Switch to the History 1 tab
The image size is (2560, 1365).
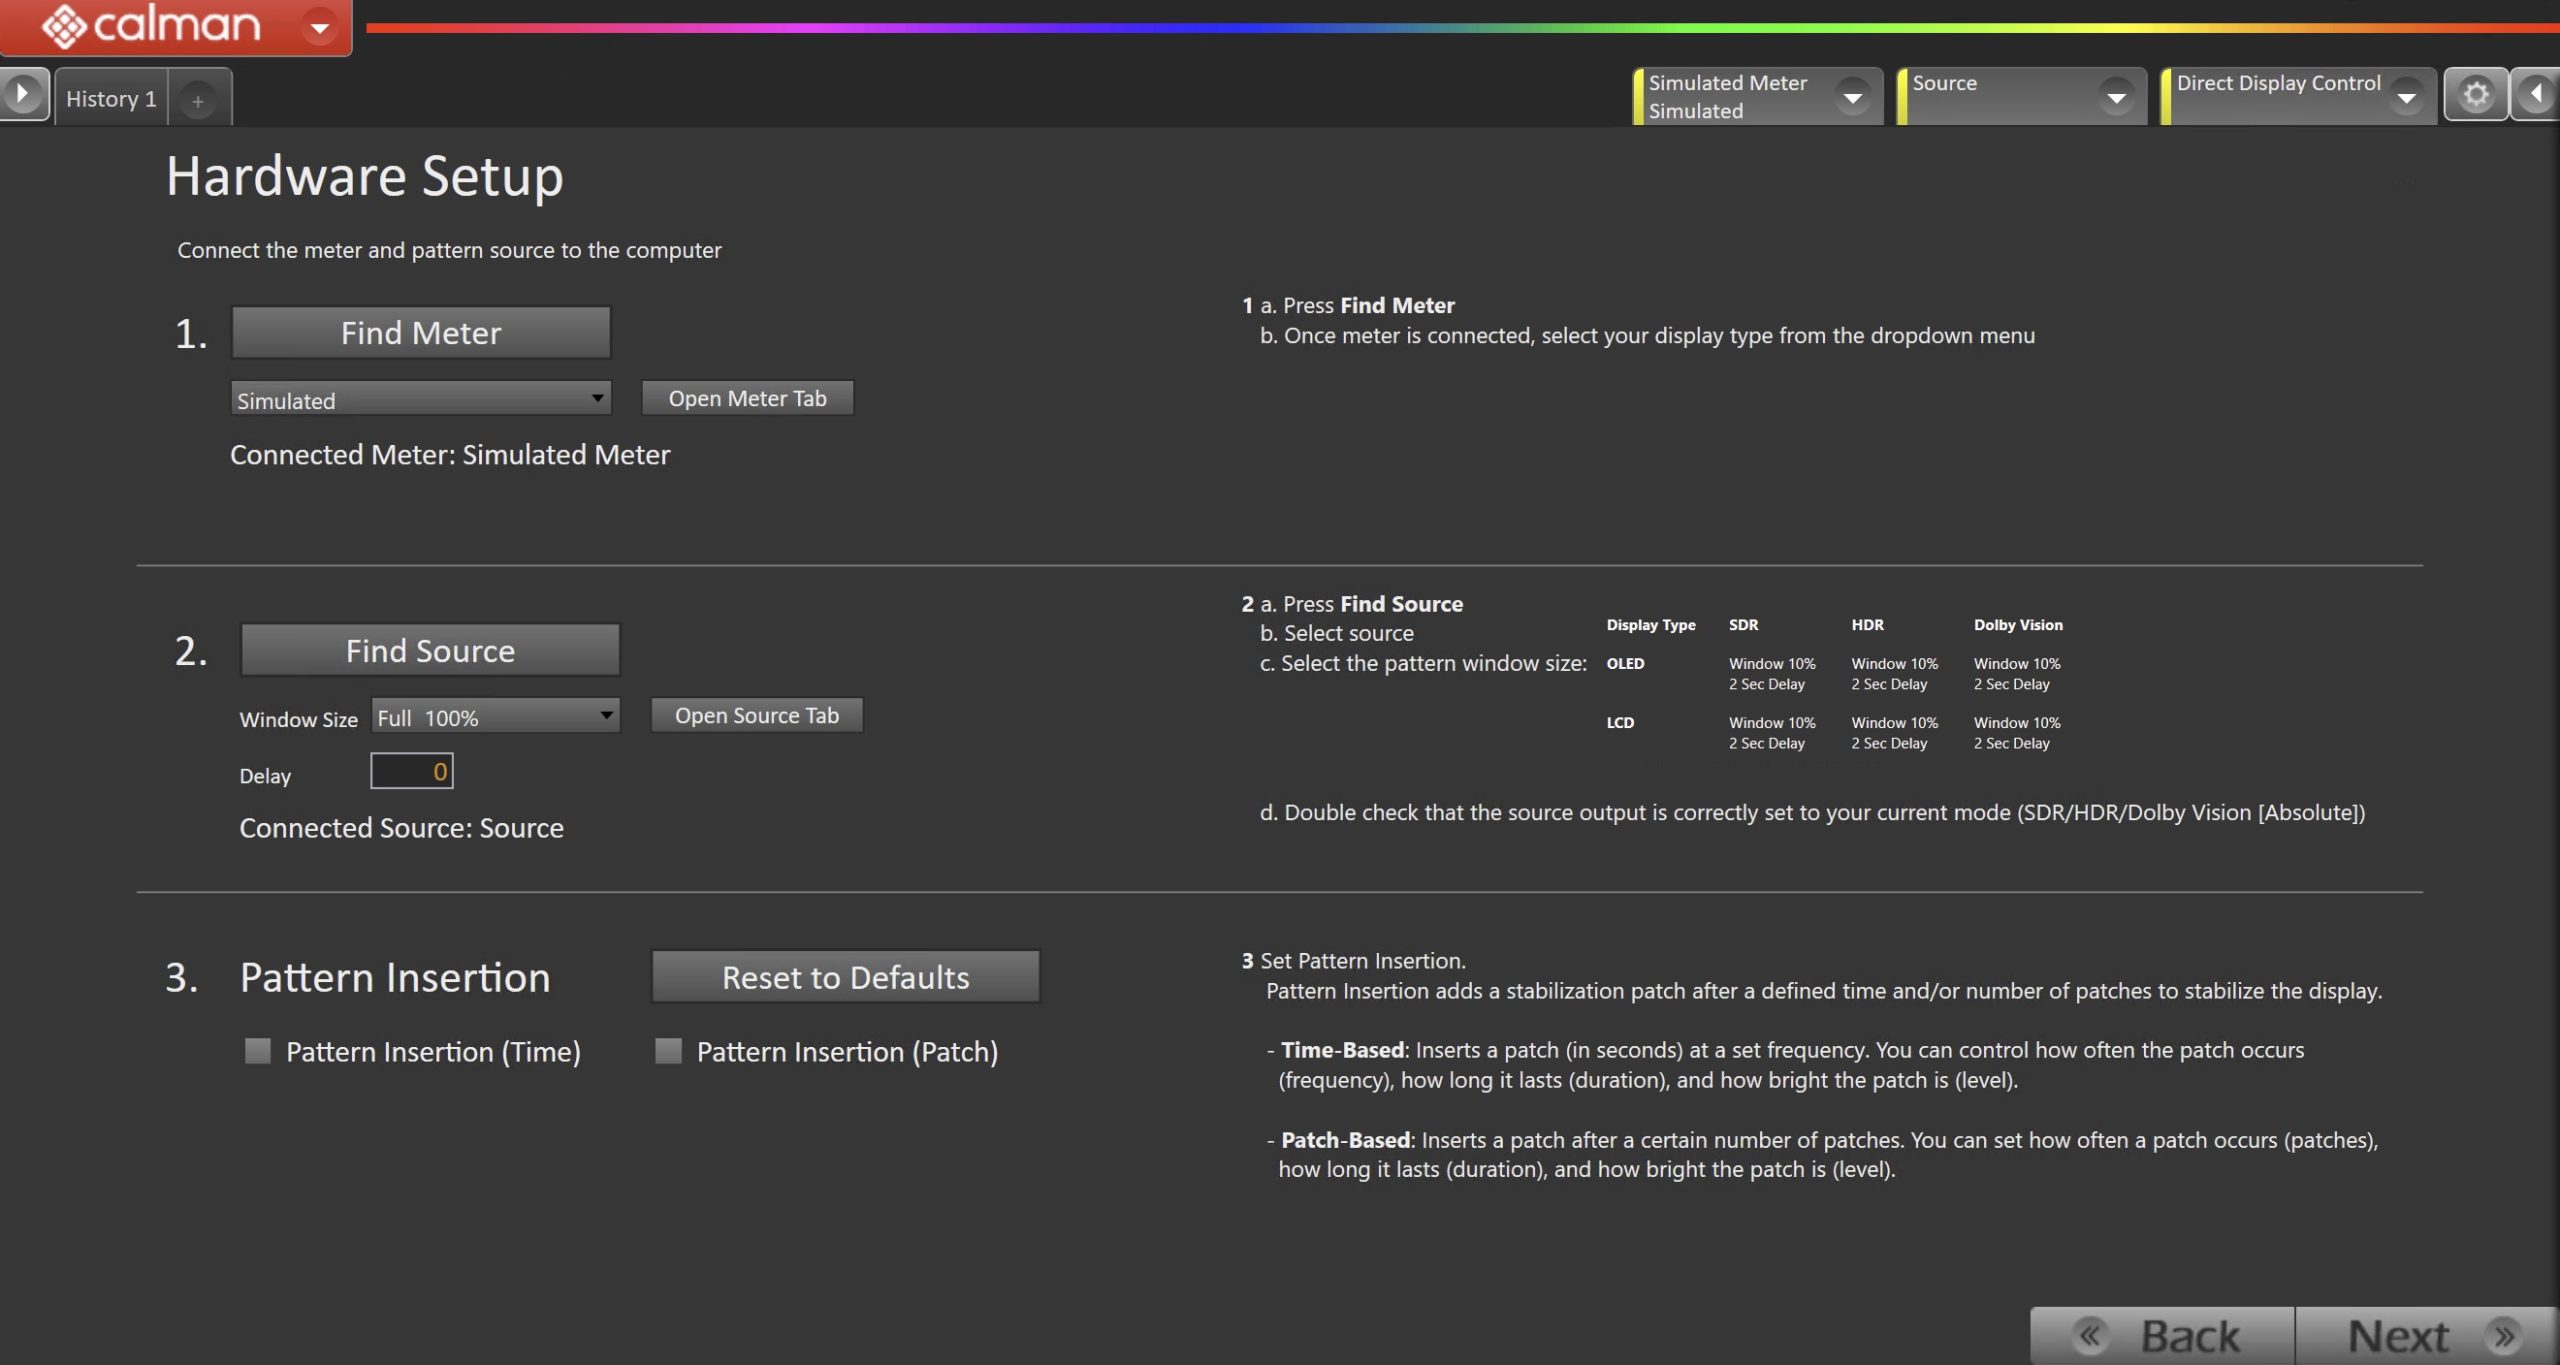pos(111,99)
